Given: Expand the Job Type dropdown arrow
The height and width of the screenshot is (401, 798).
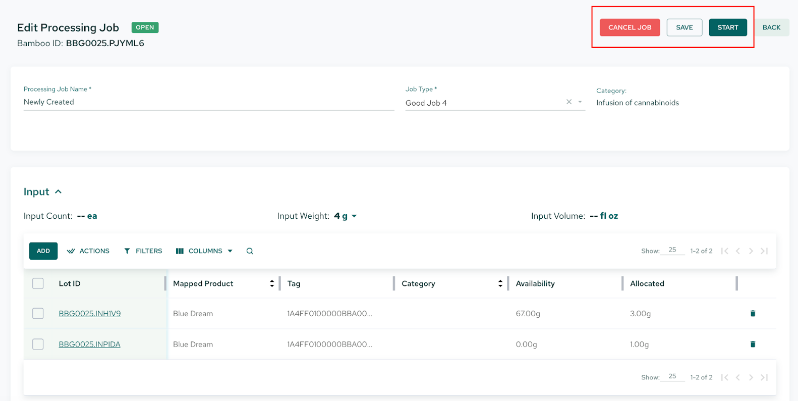Looking at the screenshot, I should pos(580,102).
